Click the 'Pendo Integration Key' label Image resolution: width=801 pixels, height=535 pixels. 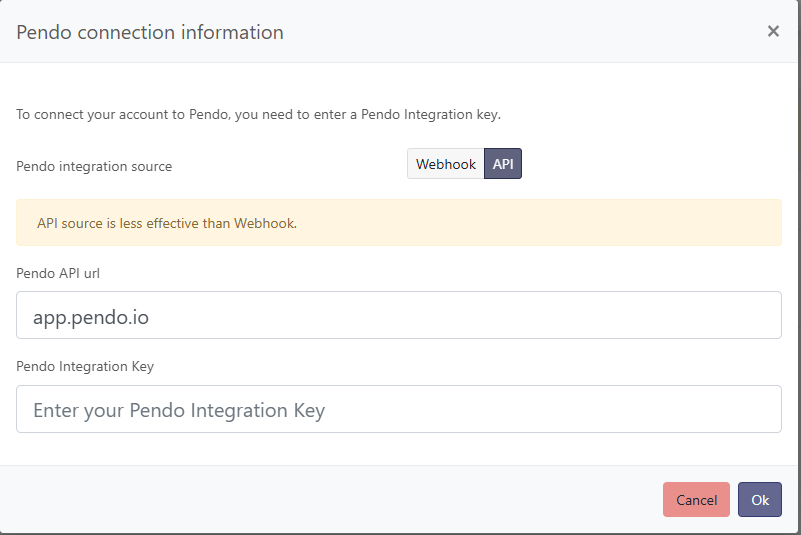click(x=85, y=366)
